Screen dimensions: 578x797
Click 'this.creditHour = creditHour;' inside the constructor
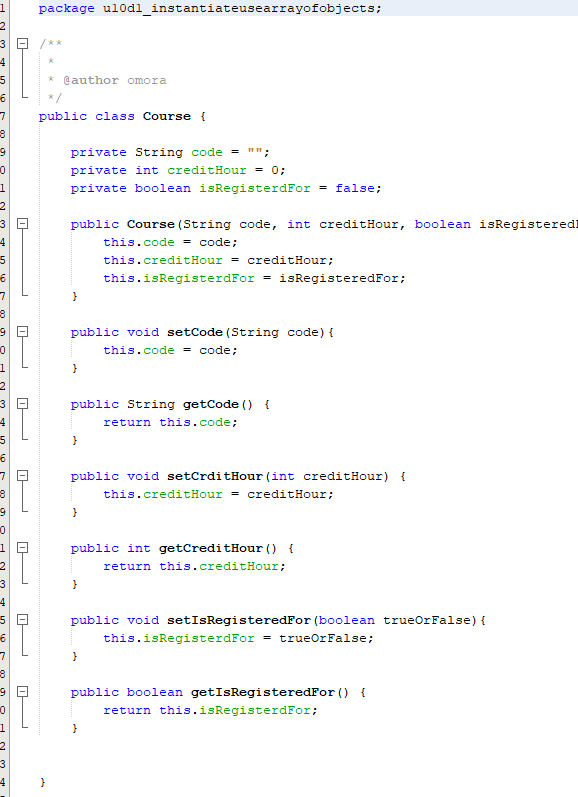(218, 260)
